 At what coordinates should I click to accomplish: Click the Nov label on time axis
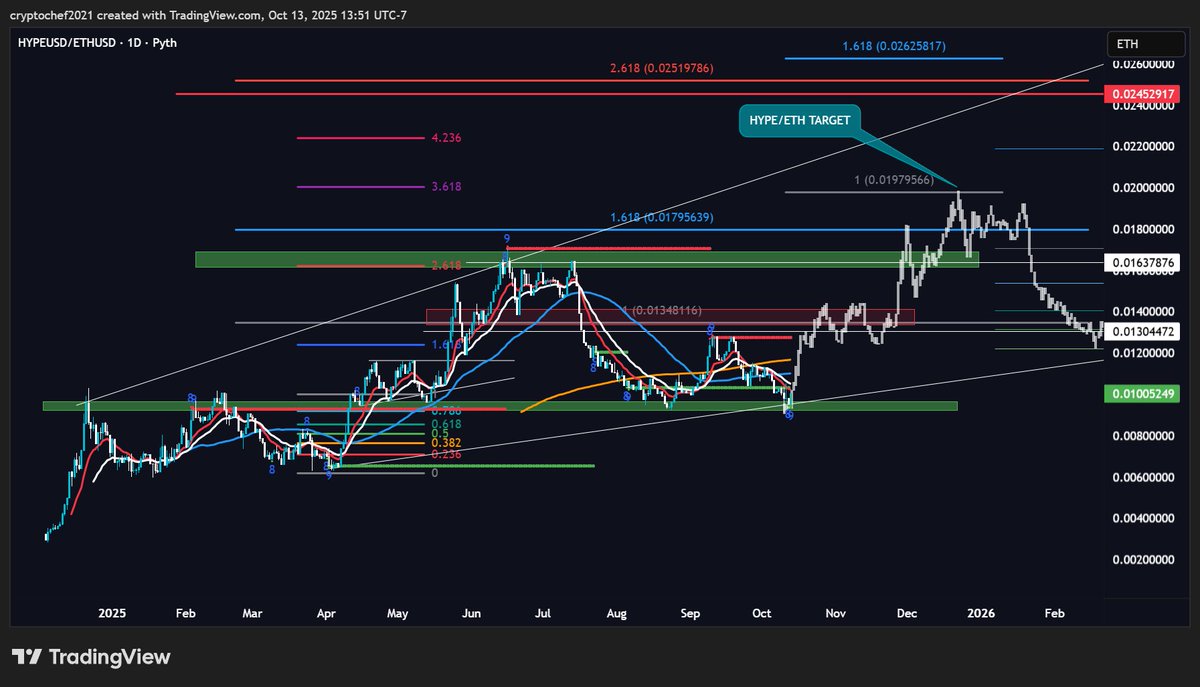834,612
